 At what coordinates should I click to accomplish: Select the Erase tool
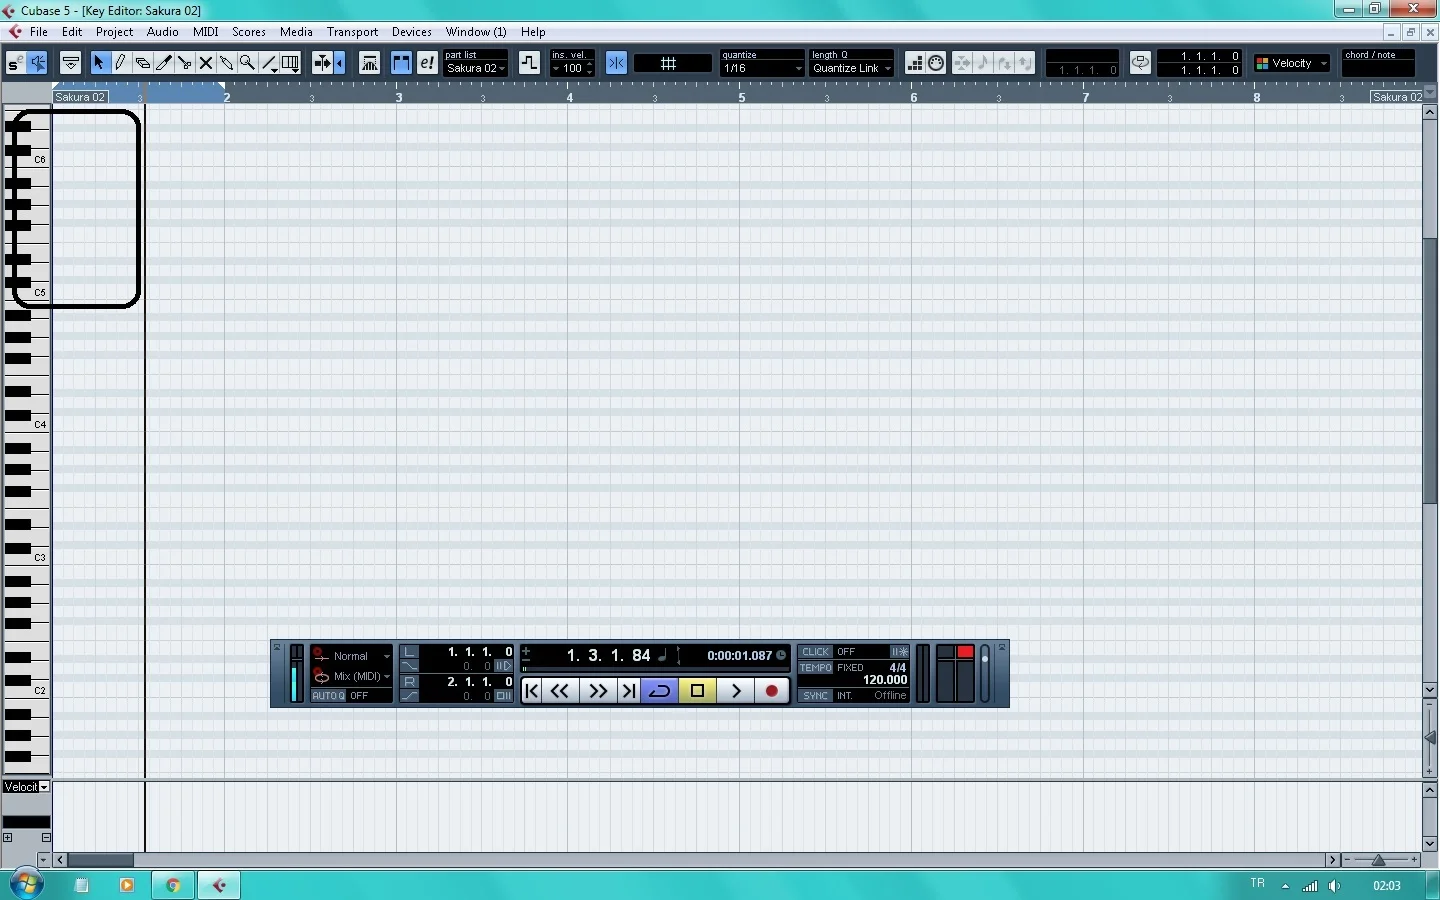point(142,63)
